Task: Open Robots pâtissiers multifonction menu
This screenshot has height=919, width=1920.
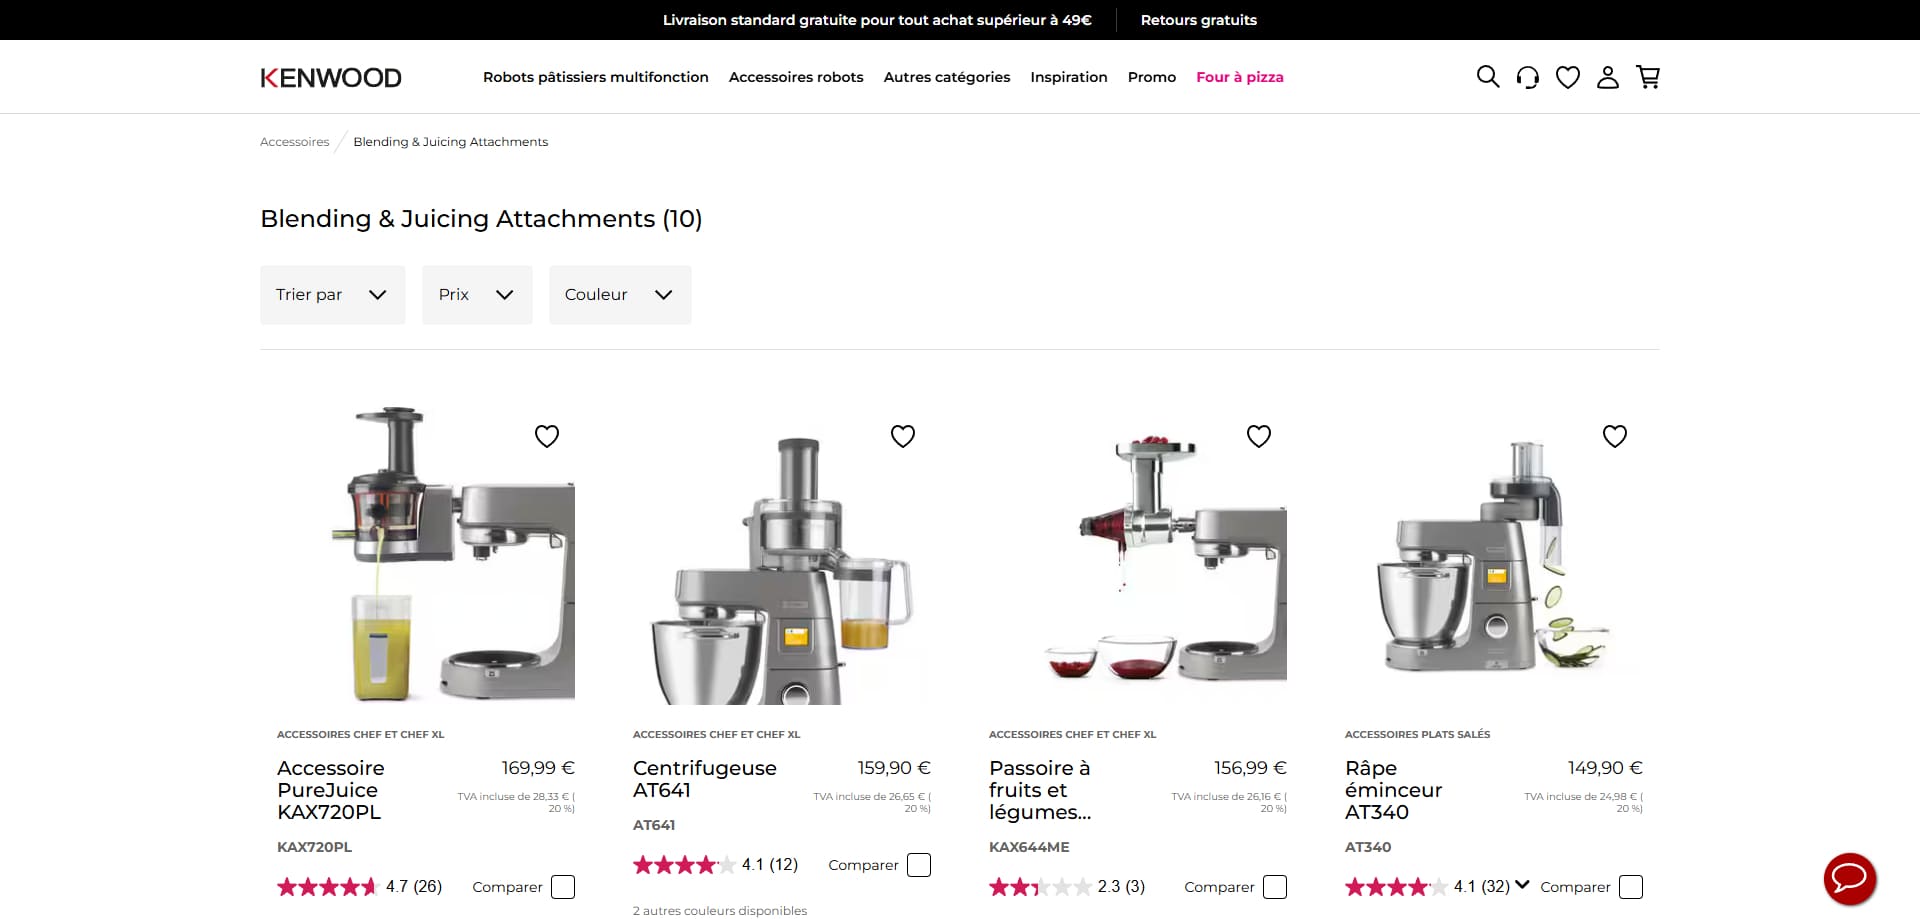Action: 596,77
